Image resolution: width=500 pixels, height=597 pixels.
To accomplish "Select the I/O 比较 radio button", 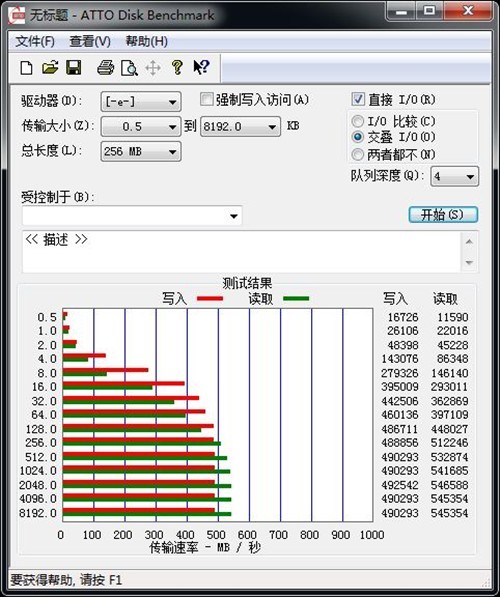I will coord(357,121).
